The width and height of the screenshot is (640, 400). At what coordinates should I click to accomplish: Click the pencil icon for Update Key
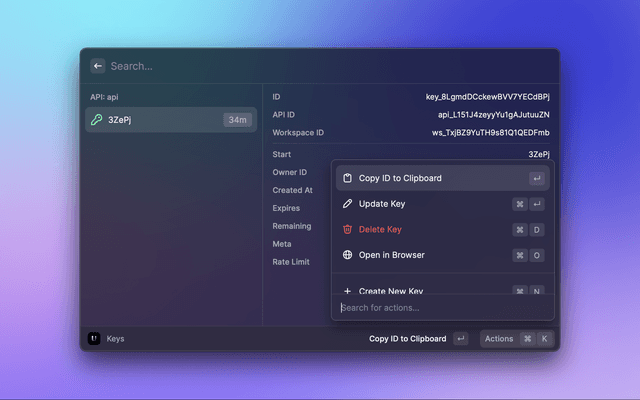pyautogui.click(x=347, y=204)
